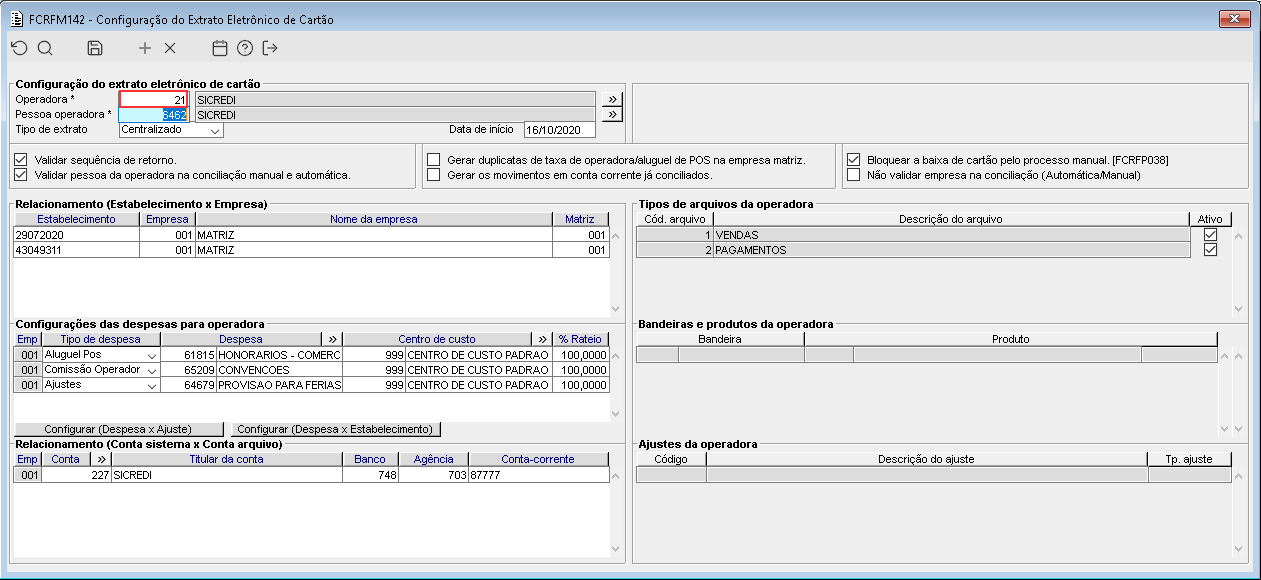Select establishment 43049311 cell
1261x580 pixels.
tap(77, 250)
